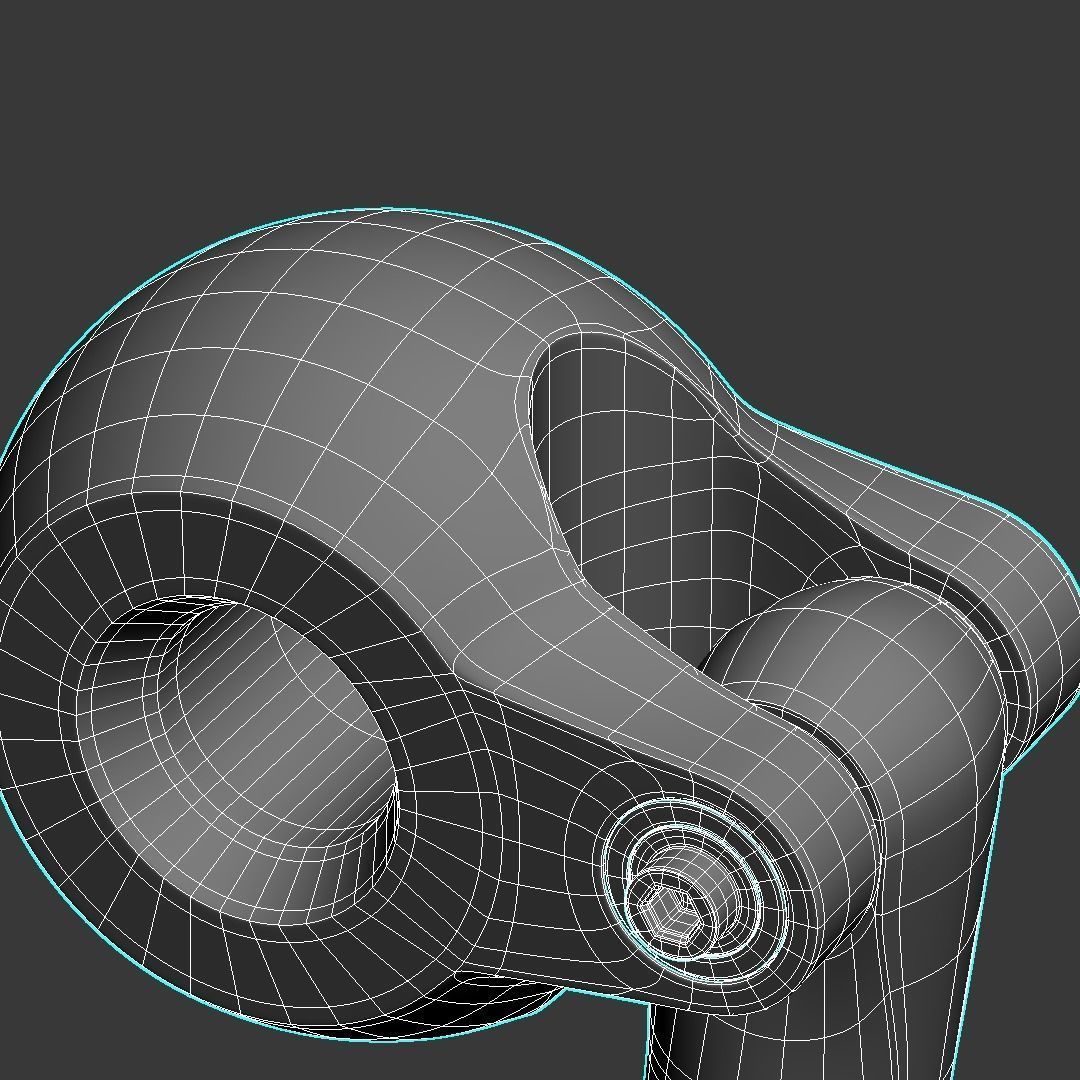
Task: Select the circular washer ring around the bolt
Action: point(694,889)
